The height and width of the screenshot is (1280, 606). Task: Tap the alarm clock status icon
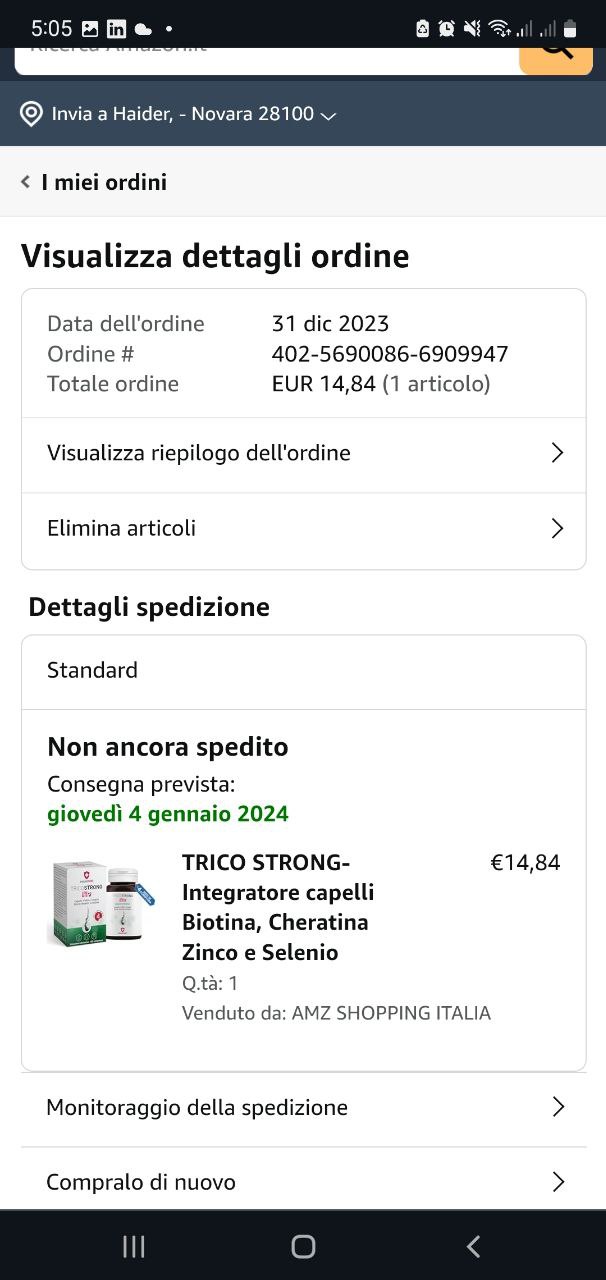click(x=447, y=28)
